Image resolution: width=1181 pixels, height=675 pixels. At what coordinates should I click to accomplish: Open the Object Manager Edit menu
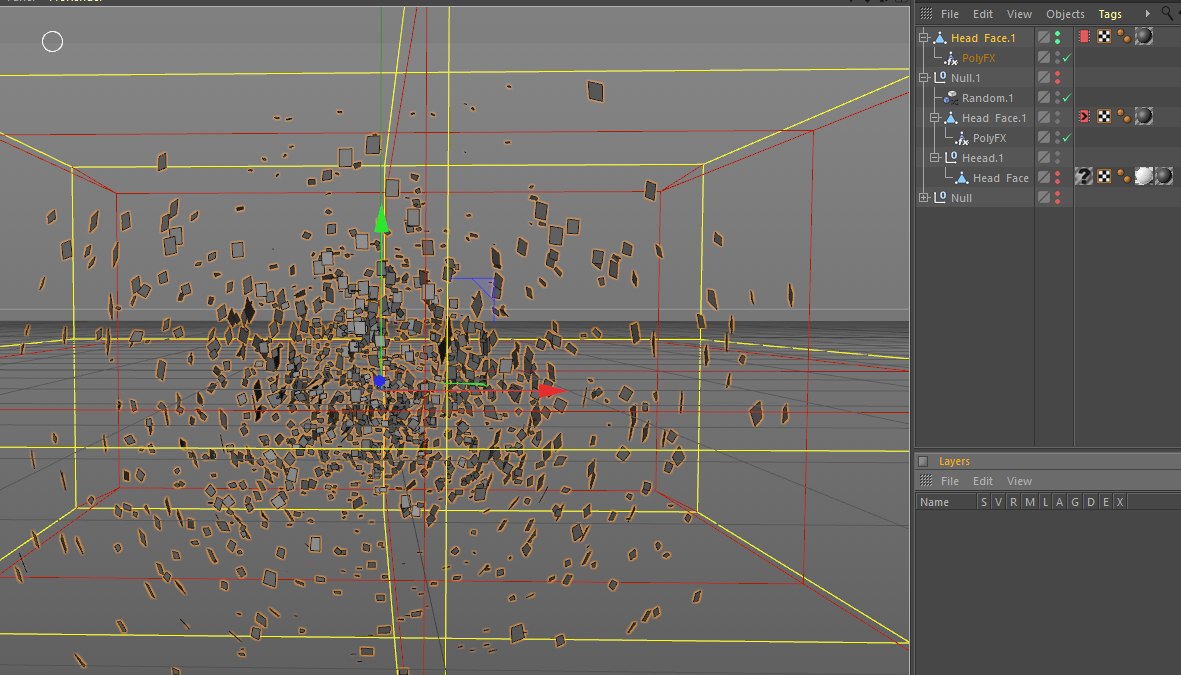coord(983,14)
